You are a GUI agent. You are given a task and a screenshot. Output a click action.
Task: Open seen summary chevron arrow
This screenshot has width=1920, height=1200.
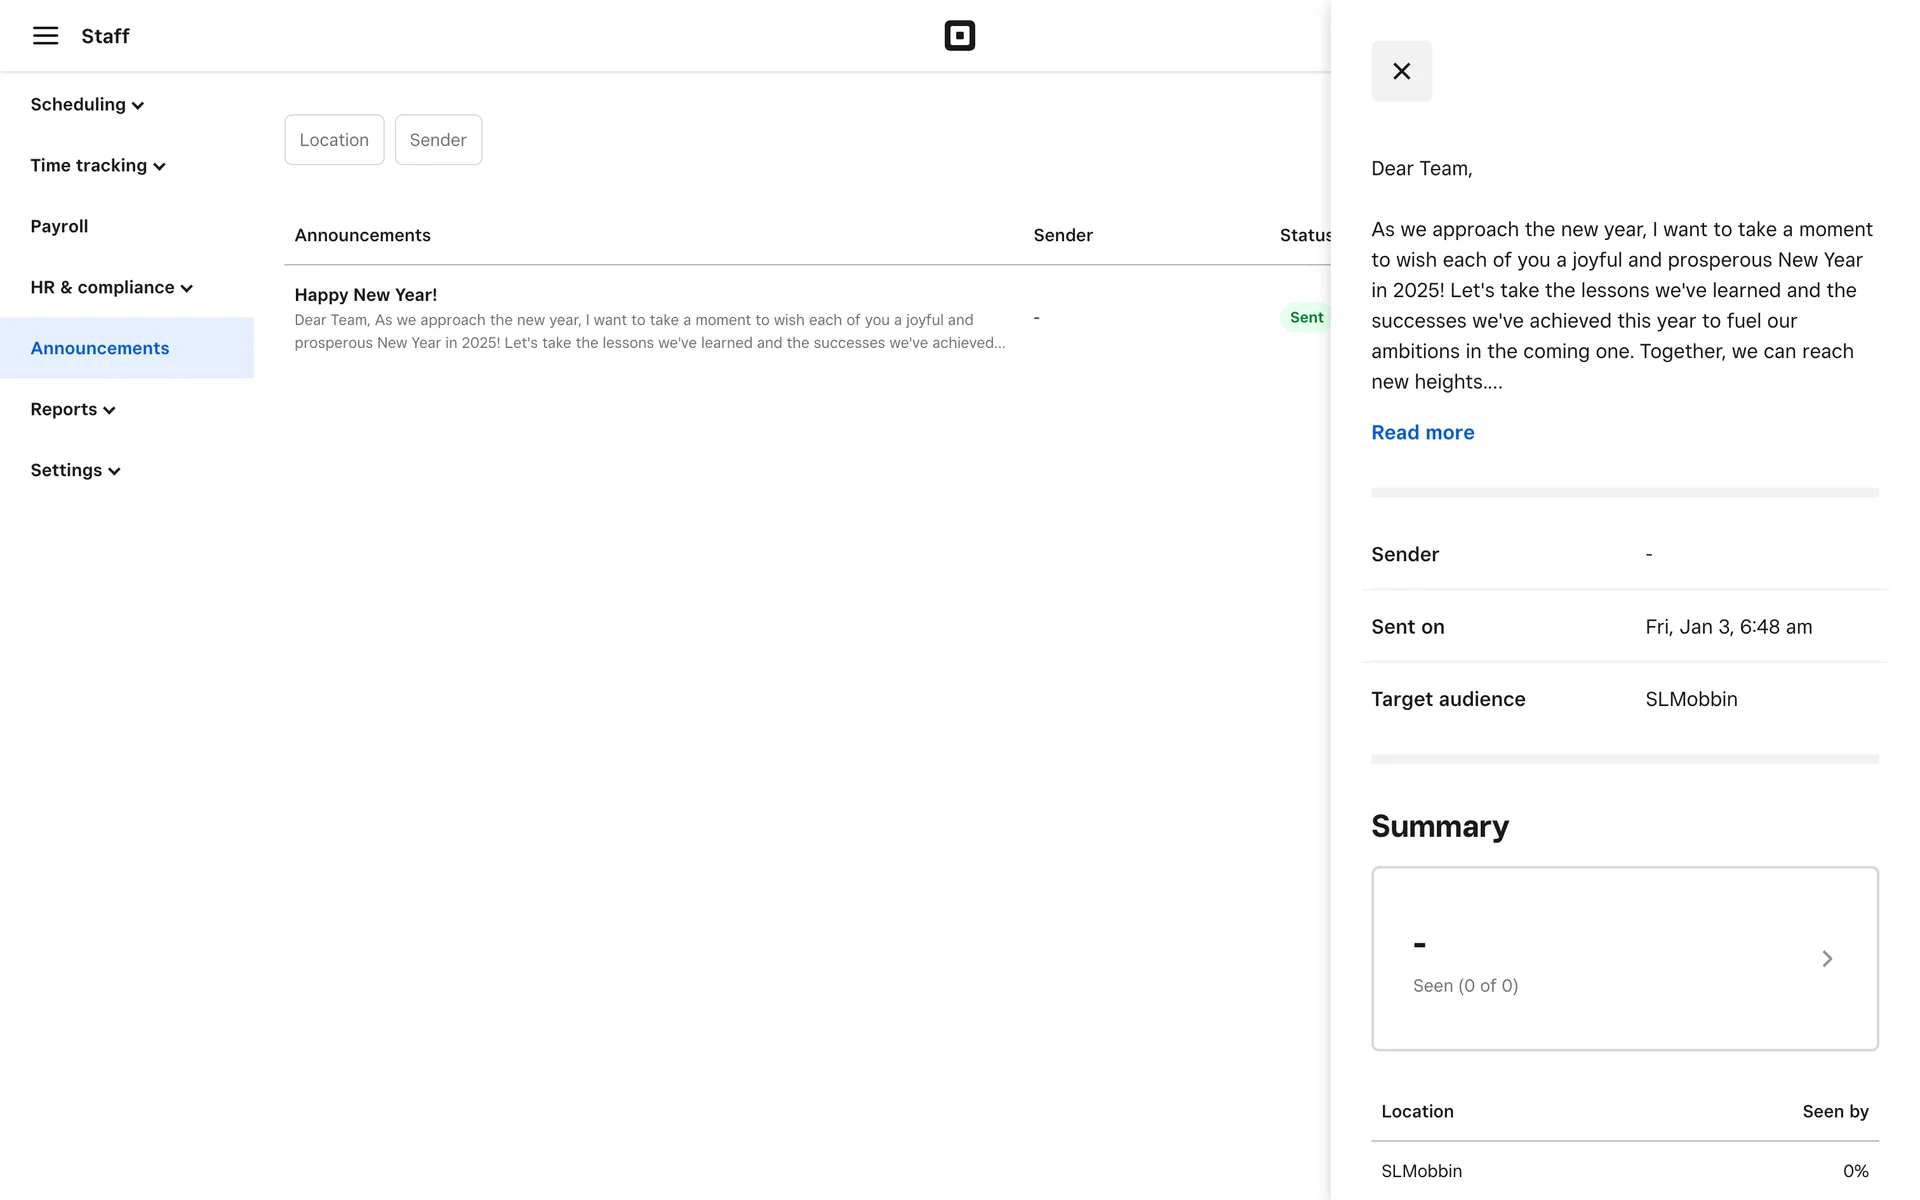(1826, 959)
